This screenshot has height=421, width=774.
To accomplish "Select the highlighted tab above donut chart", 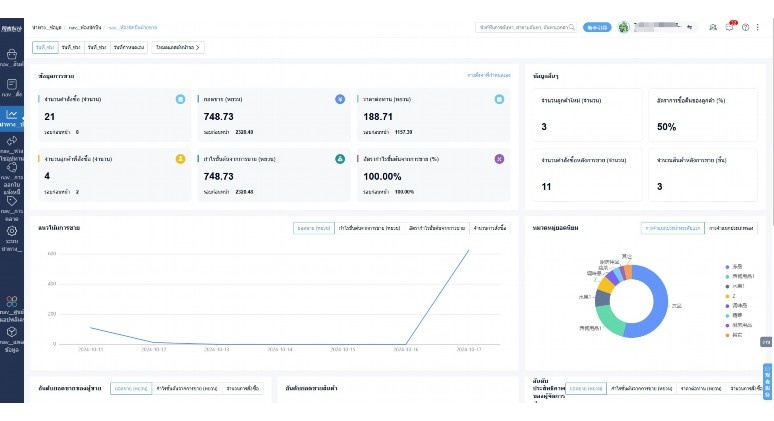I will coord(673,228).
